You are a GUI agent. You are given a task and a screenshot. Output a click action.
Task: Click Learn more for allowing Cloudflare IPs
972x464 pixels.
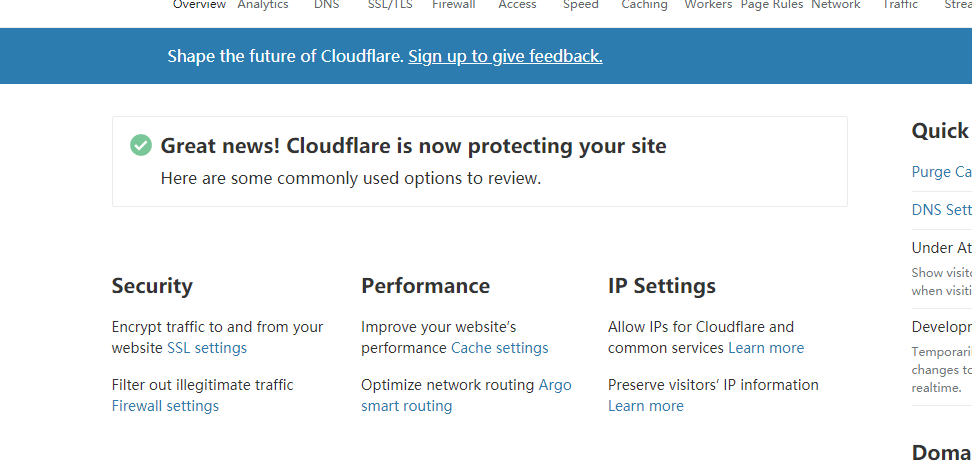click(766, 348)
